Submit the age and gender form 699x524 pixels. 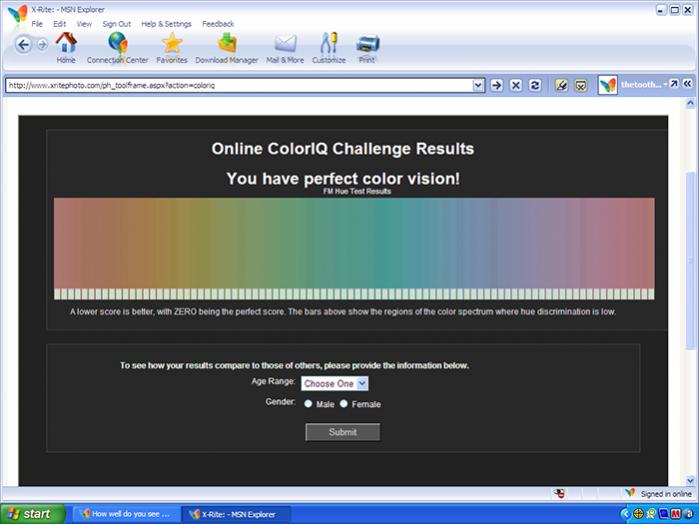(x=343, y=432)
